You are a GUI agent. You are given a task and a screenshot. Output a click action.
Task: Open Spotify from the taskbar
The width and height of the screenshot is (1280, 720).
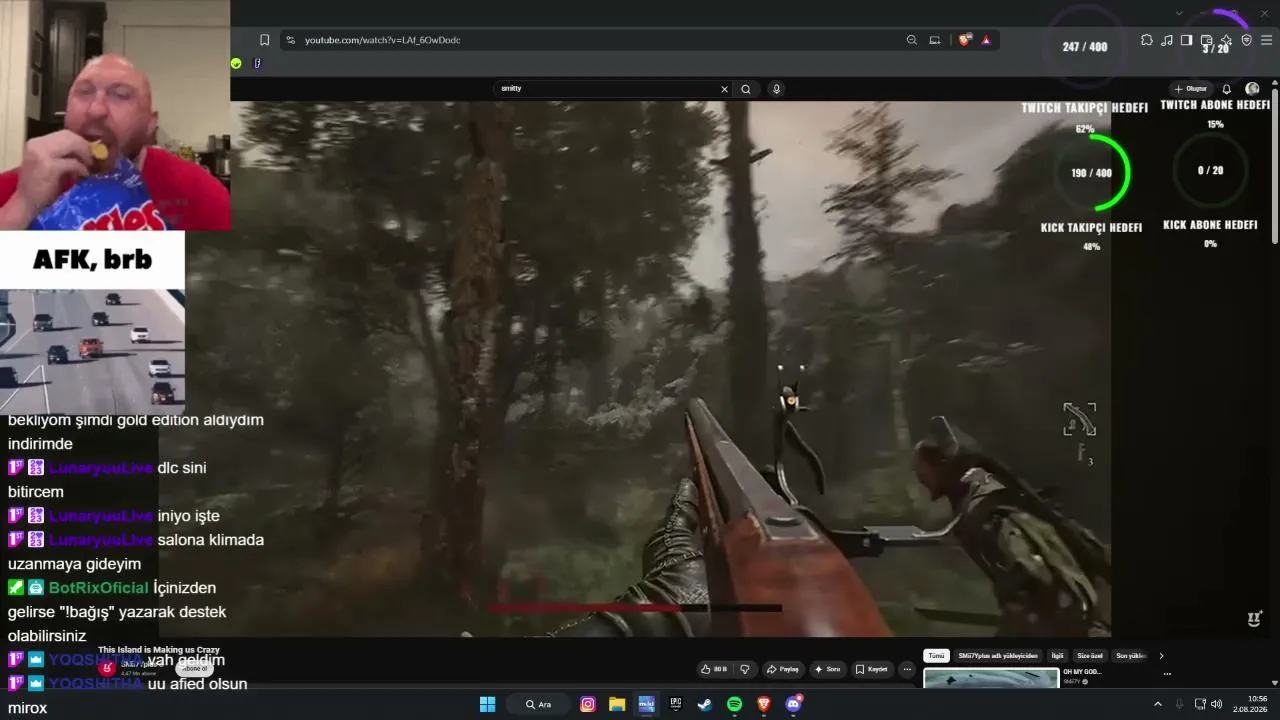(734, 704)
